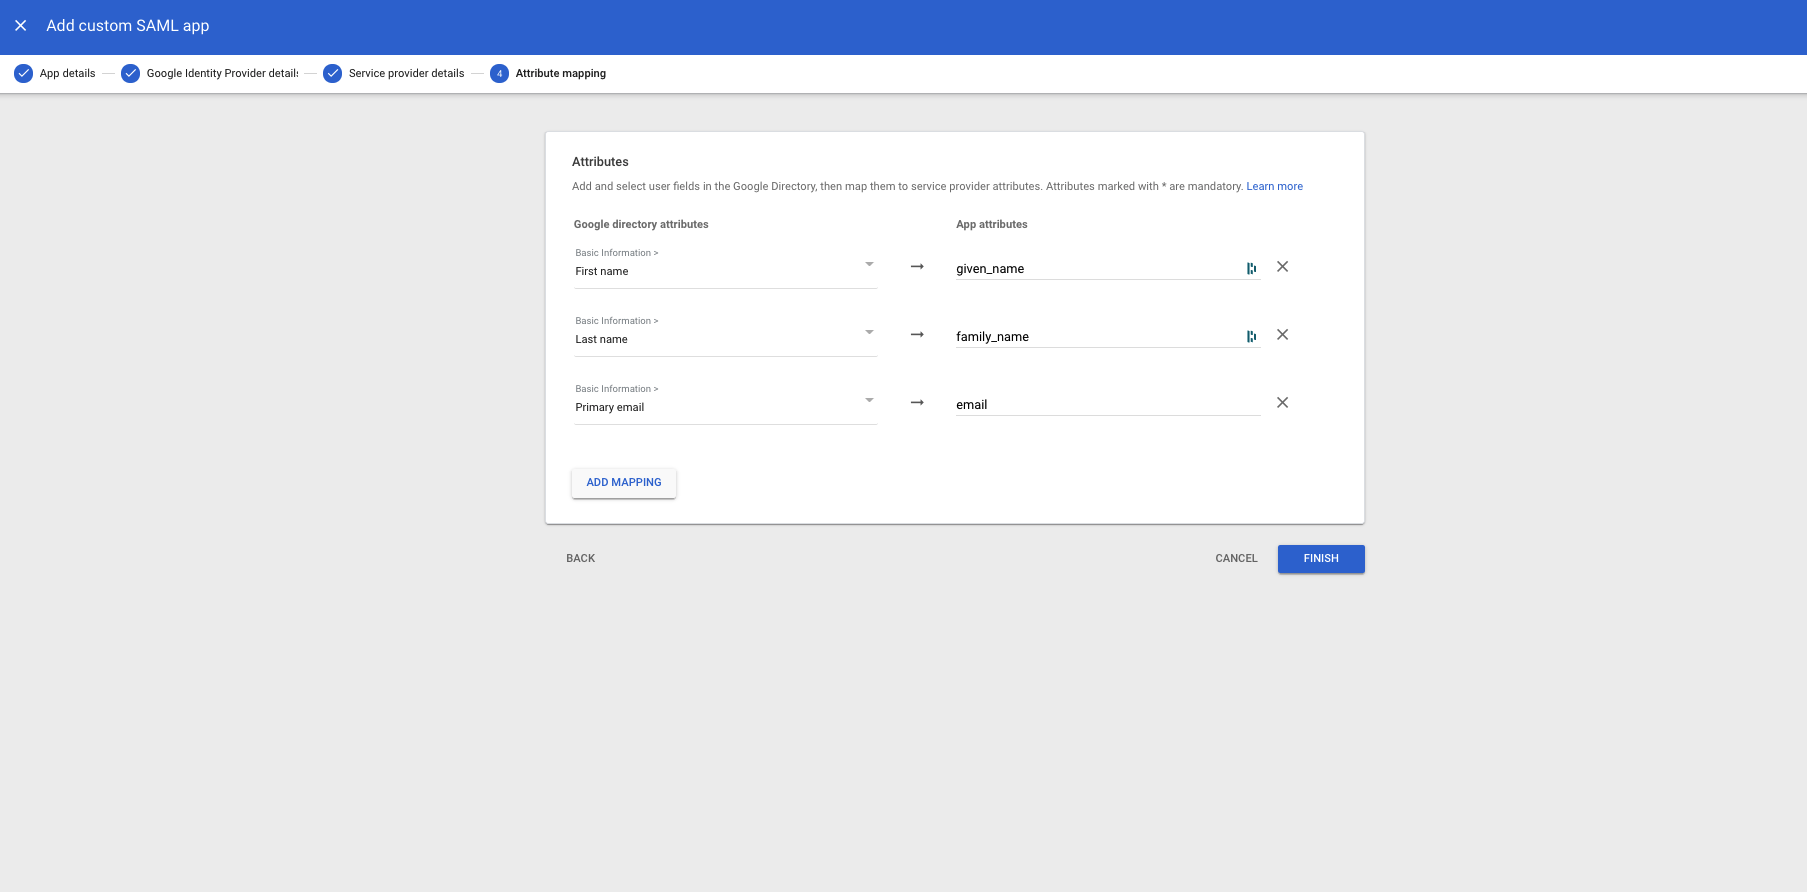
Task: Click Finish to complete SAML setup
Action: (1320, 558)
